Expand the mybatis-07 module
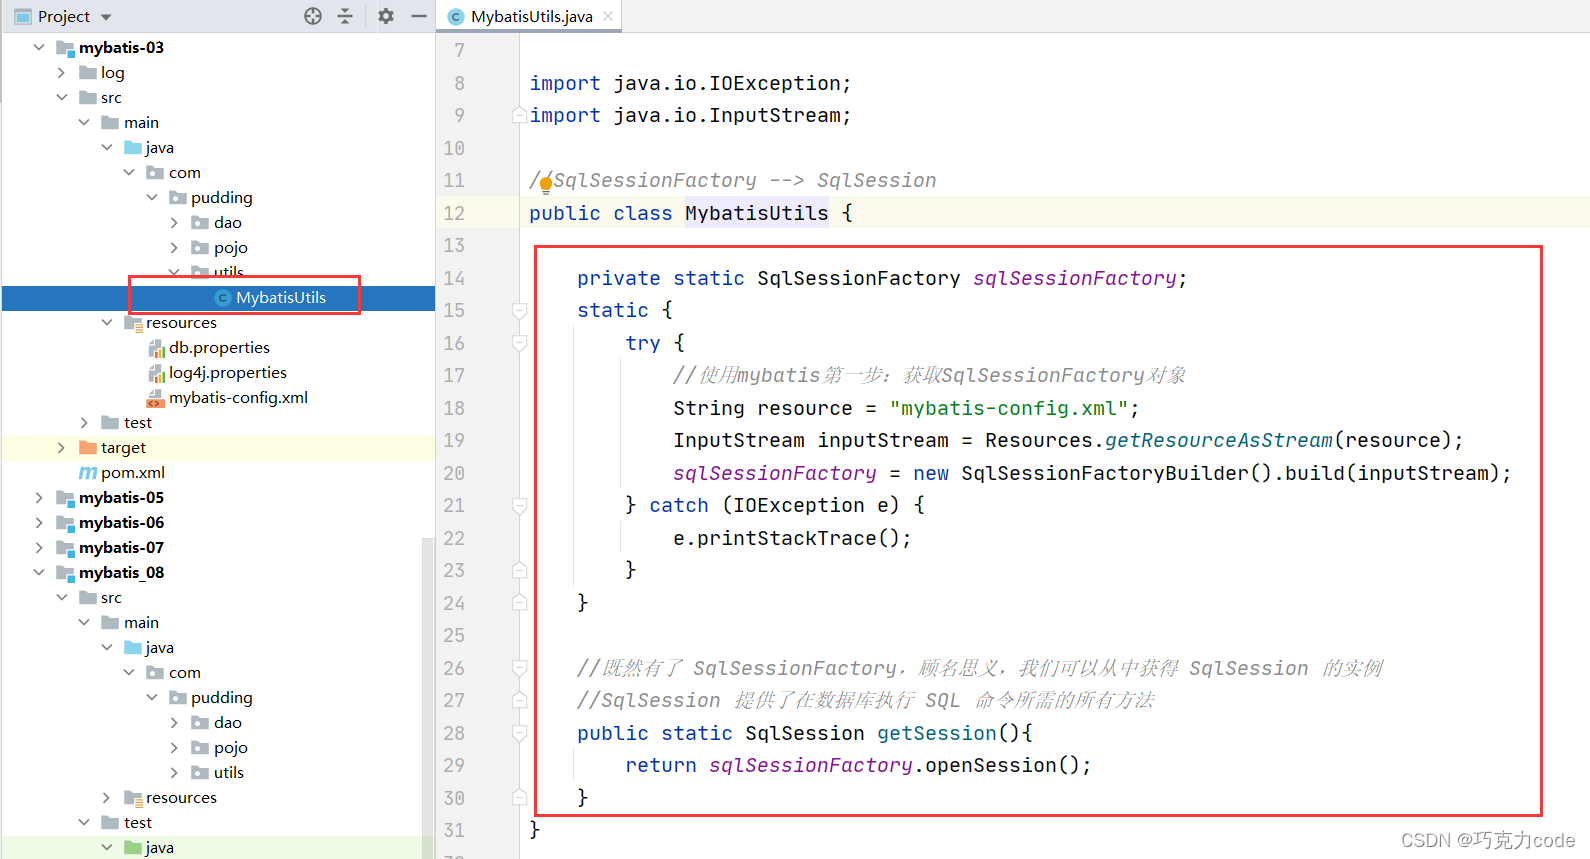1590x859 pixels. 38,547
